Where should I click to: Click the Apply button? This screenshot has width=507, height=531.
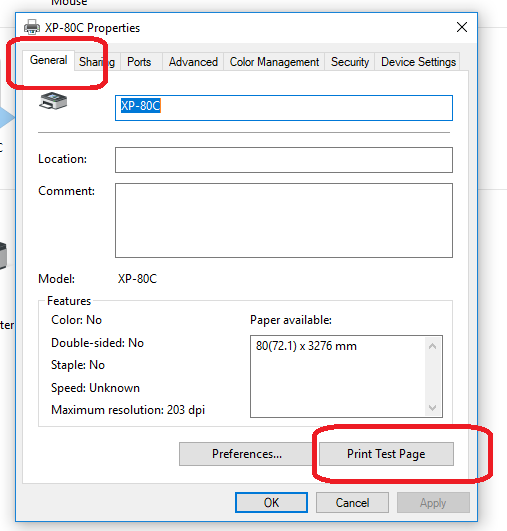click(433, 503)
